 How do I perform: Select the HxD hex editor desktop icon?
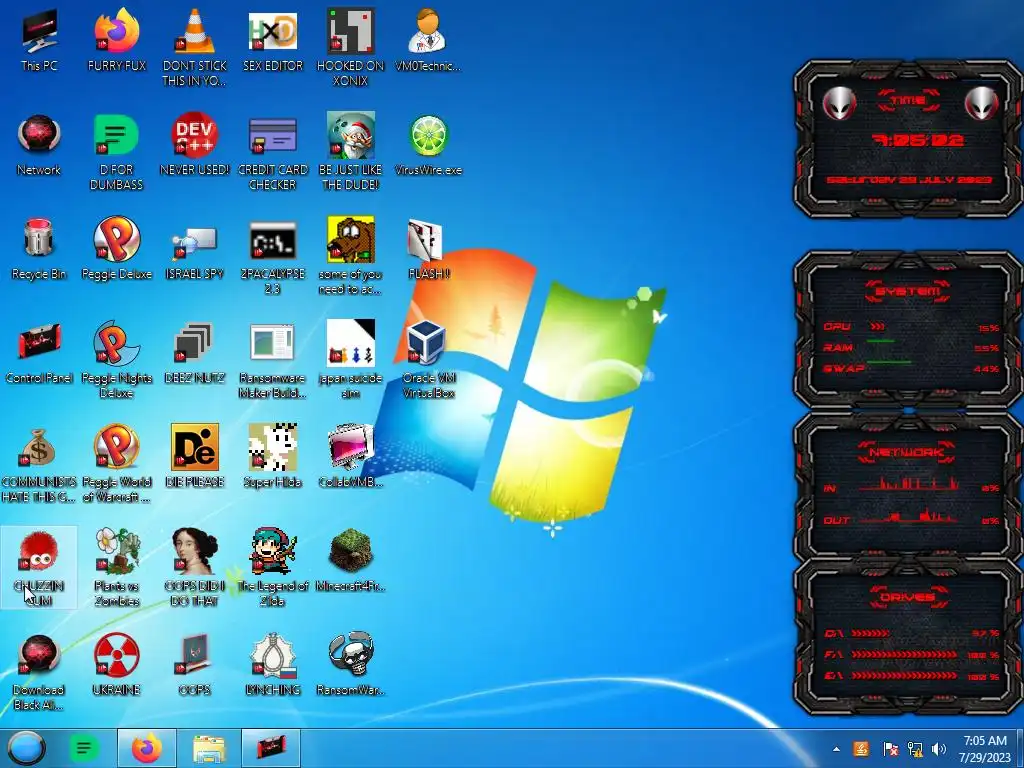tap(272, 31)
